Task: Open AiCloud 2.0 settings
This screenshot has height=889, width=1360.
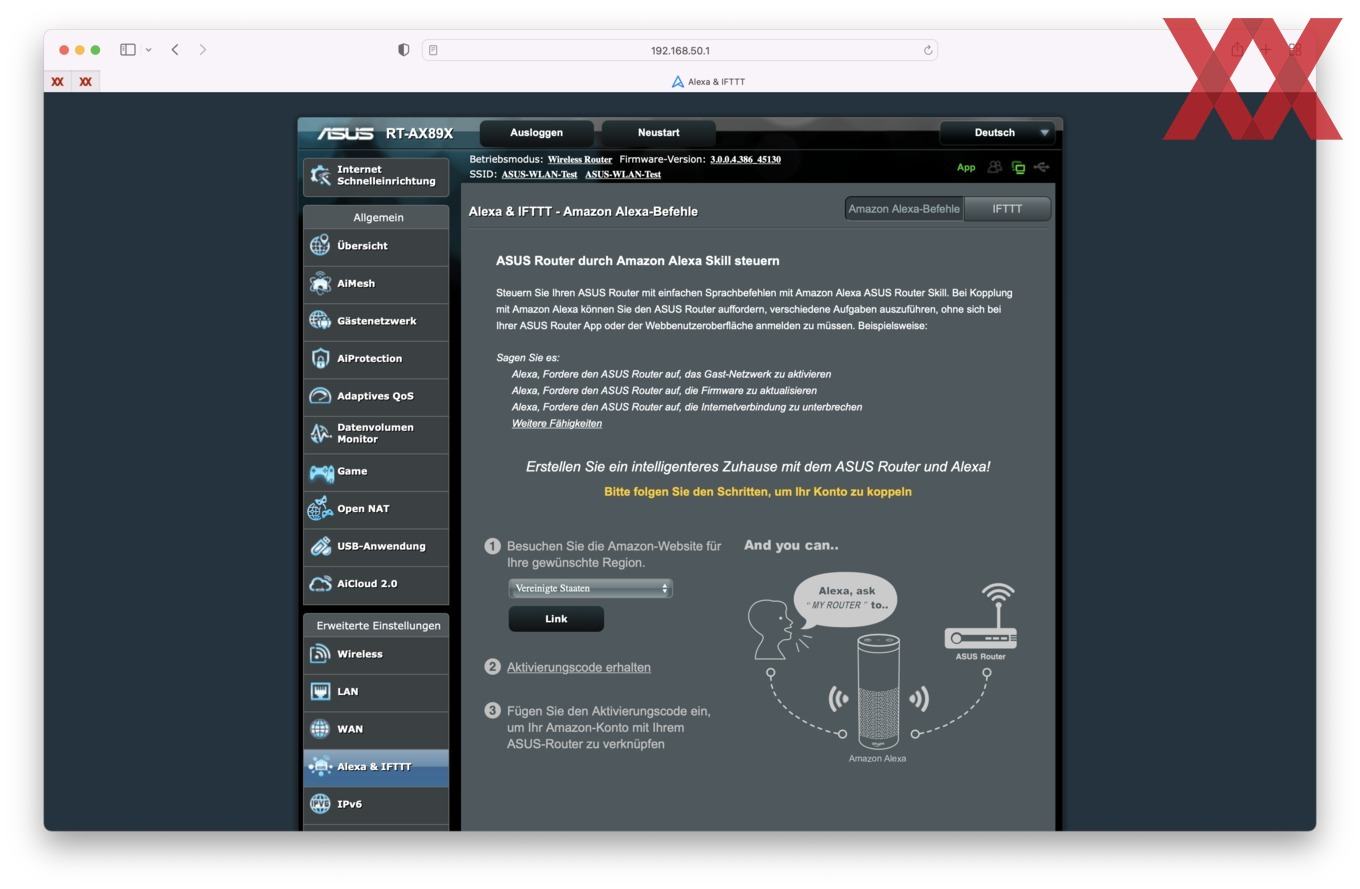Action: coord(376,584)
